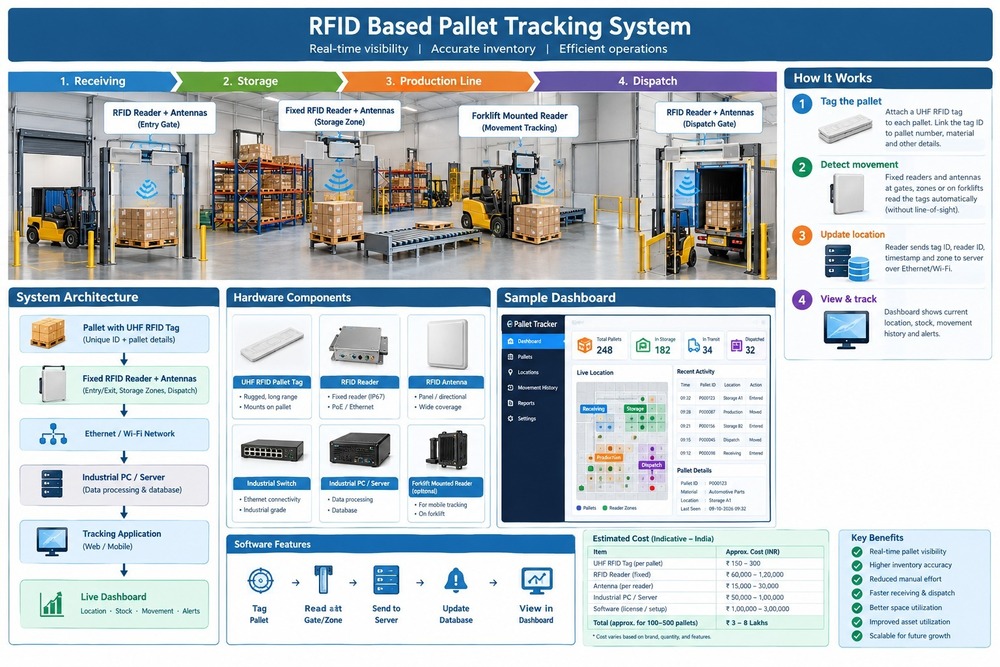Click the How It Works panel header
This screenshot has width=1000, height=667.
[888, 78]
